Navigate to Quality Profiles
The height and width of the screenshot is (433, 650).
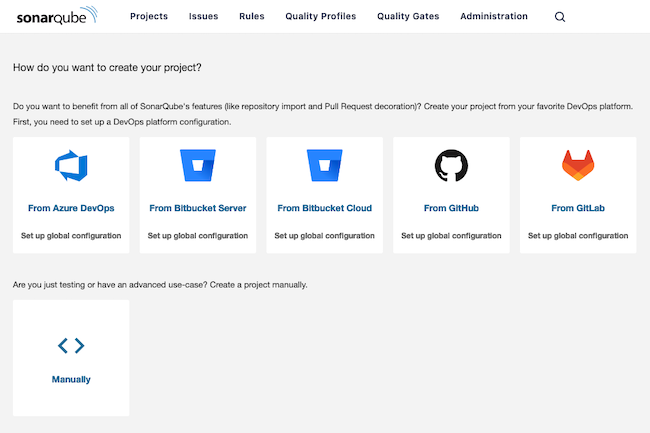click(x=320, y=17)
